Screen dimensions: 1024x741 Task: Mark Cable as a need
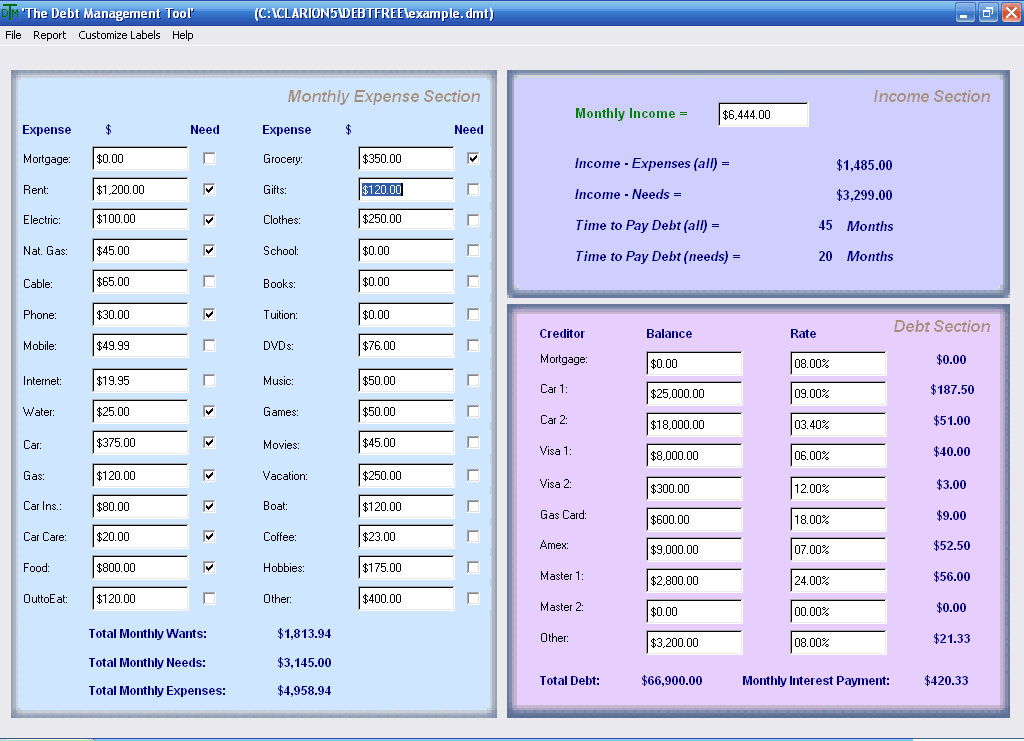209,281
